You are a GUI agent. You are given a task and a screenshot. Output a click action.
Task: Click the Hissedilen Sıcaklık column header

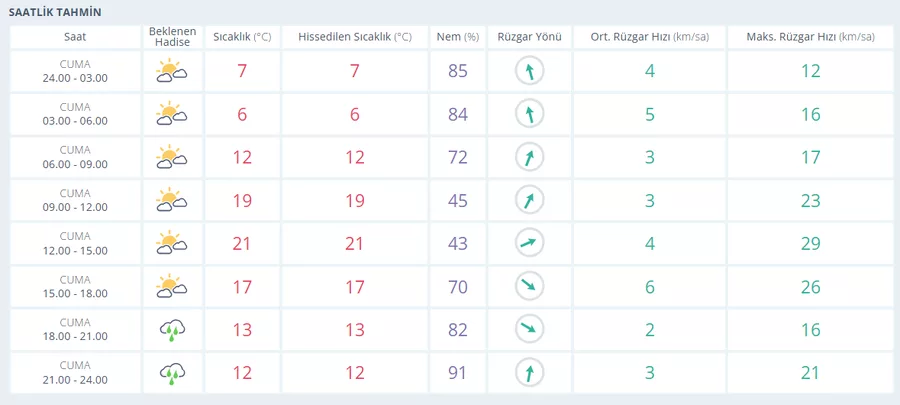[x=354, y=37]
